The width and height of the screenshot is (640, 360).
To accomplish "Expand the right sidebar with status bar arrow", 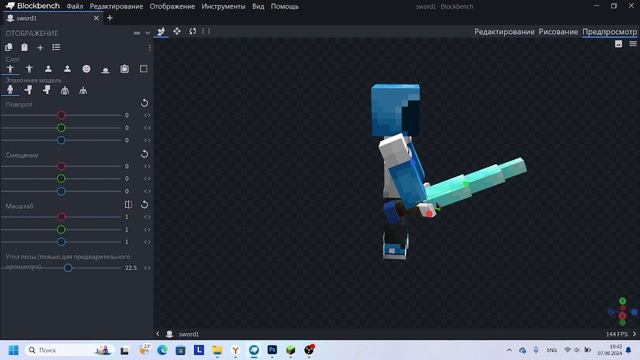I will 634,334.
